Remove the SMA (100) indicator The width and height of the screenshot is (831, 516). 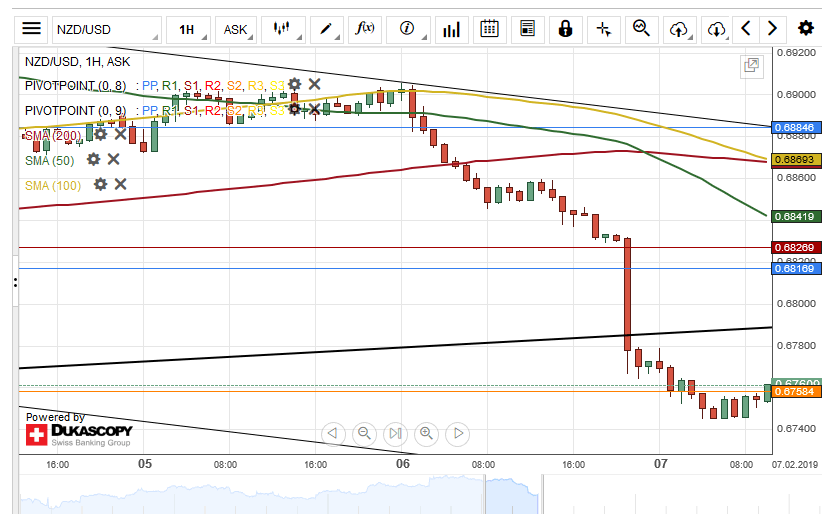coord(121,184)
